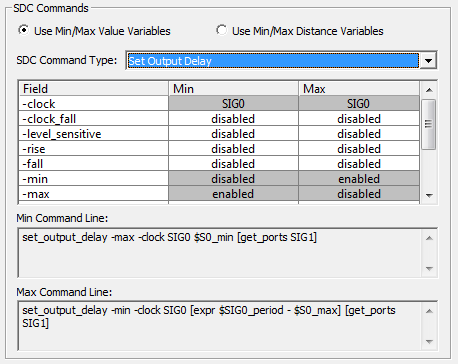Click the Field column header
This screenshot has height=364, width=458.
click(94, 89)
